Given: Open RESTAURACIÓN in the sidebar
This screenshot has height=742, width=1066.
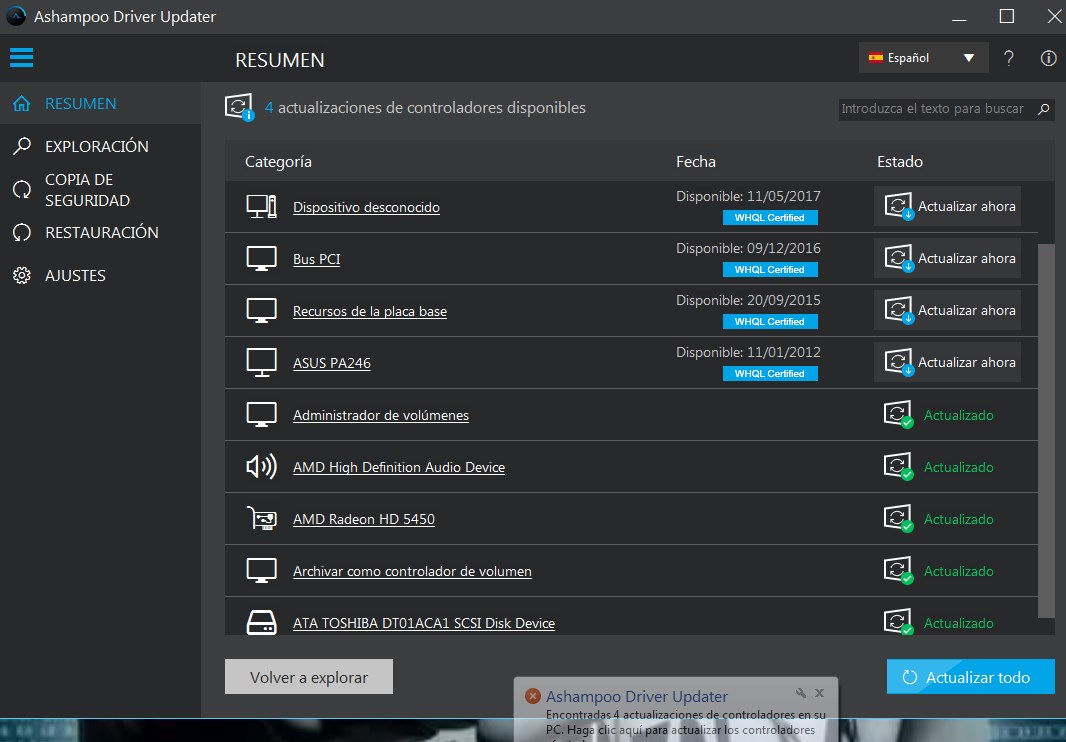Looking at the screenshot, I should [100, 233].
